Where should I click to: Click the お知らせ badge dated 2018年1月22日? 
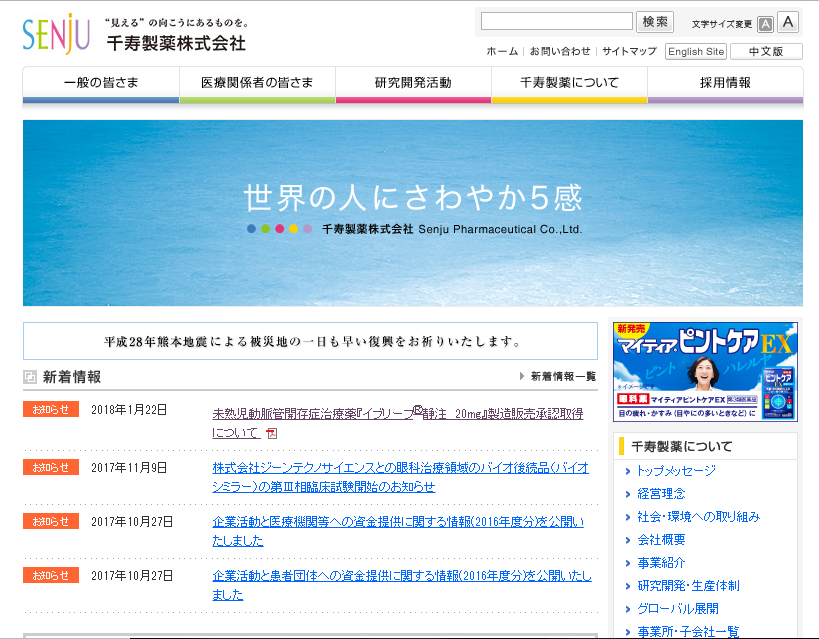(51, 409)
